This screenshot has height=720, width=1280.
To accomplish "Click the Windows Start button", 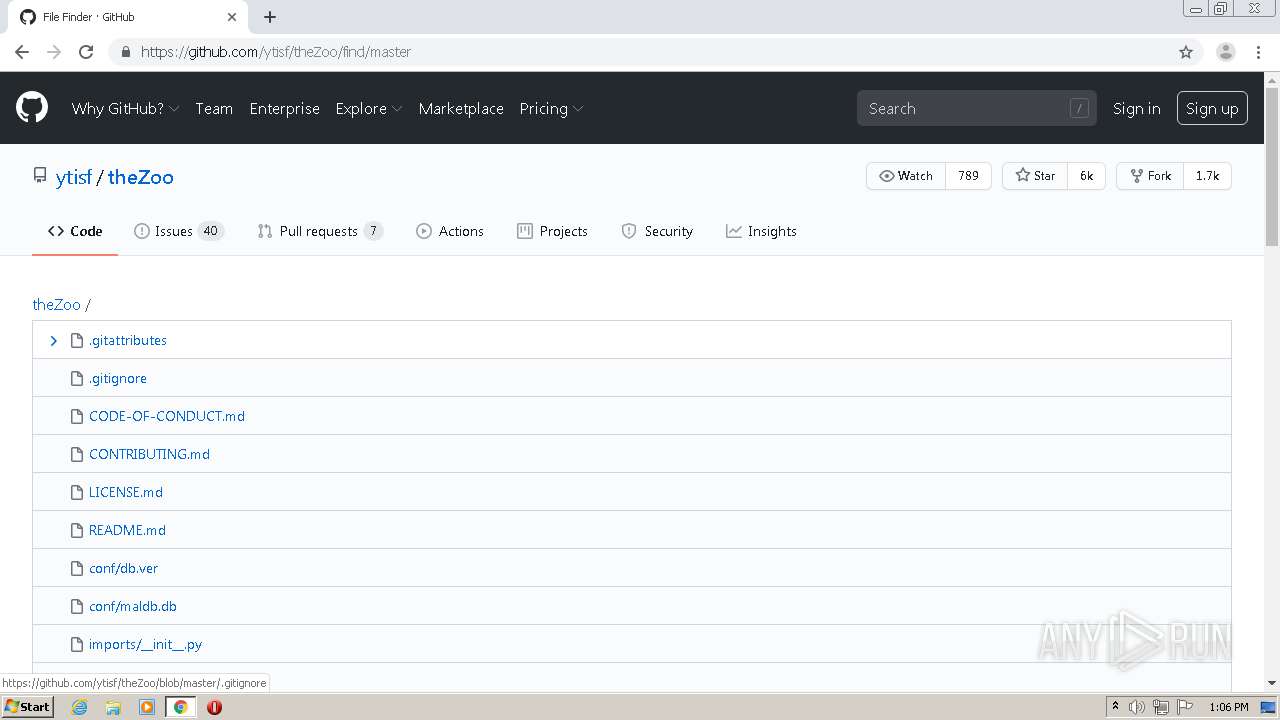I will click(x=27, y=707).
